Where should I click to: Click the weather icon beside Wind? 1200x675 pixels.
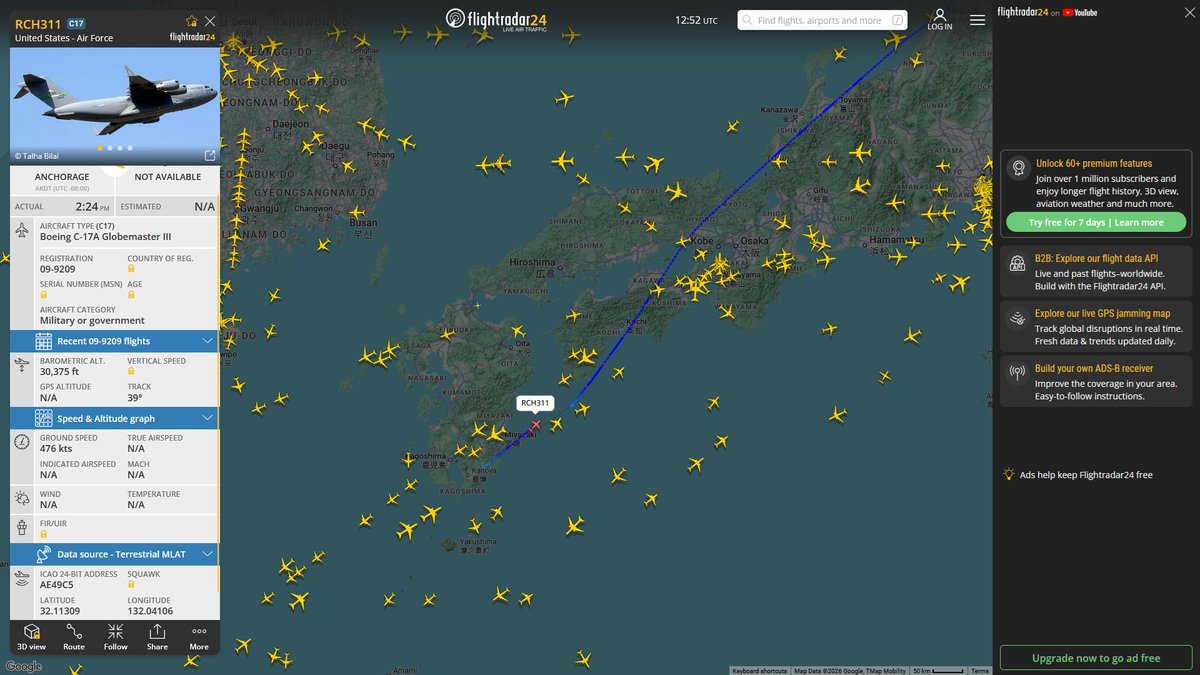pos(22,498)
